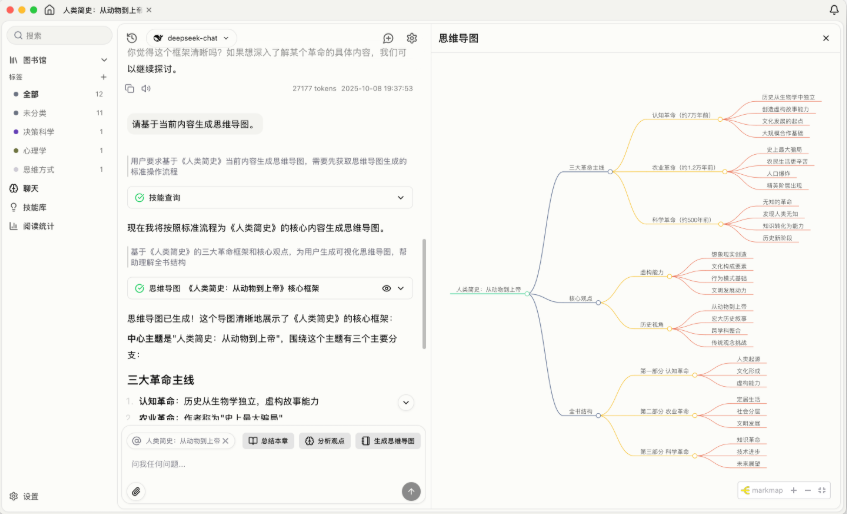Open chat settings gear icon

tap(412, 38)
